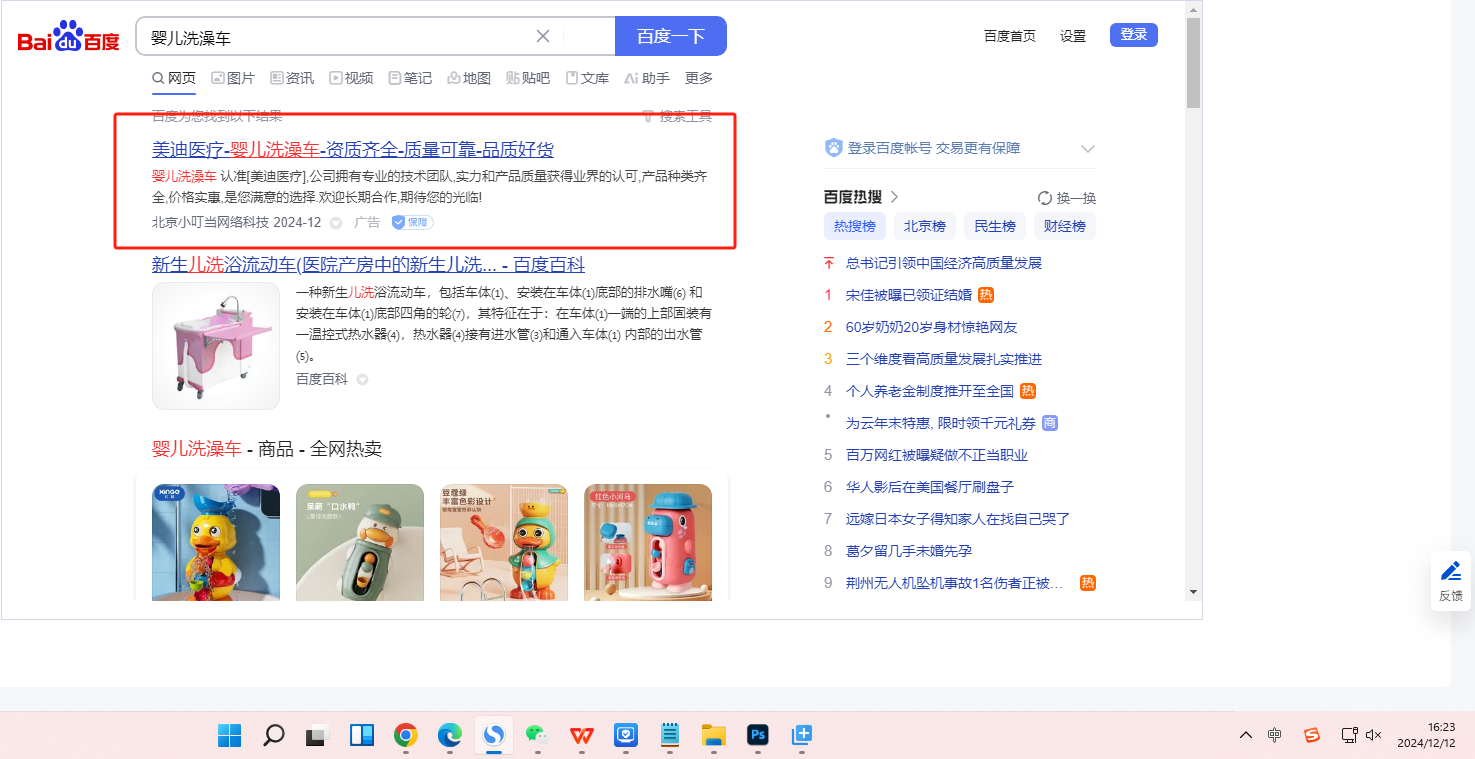Open hot search 宋佳被曝已领证结婚

(x=909, y=295)
